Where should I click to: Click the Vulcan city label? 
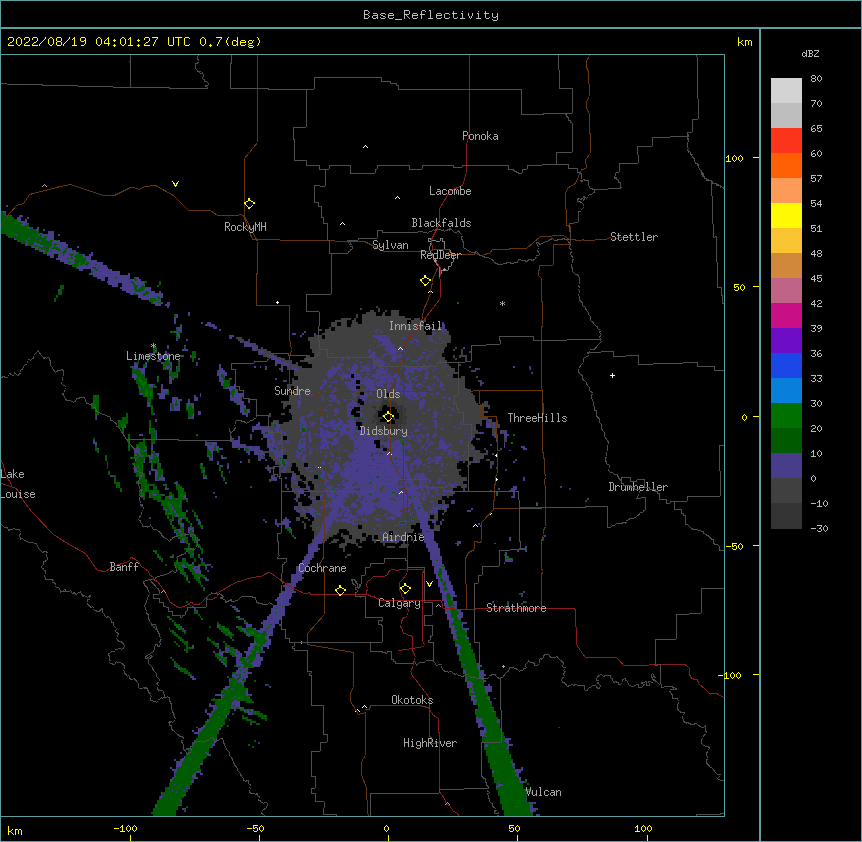544,792
